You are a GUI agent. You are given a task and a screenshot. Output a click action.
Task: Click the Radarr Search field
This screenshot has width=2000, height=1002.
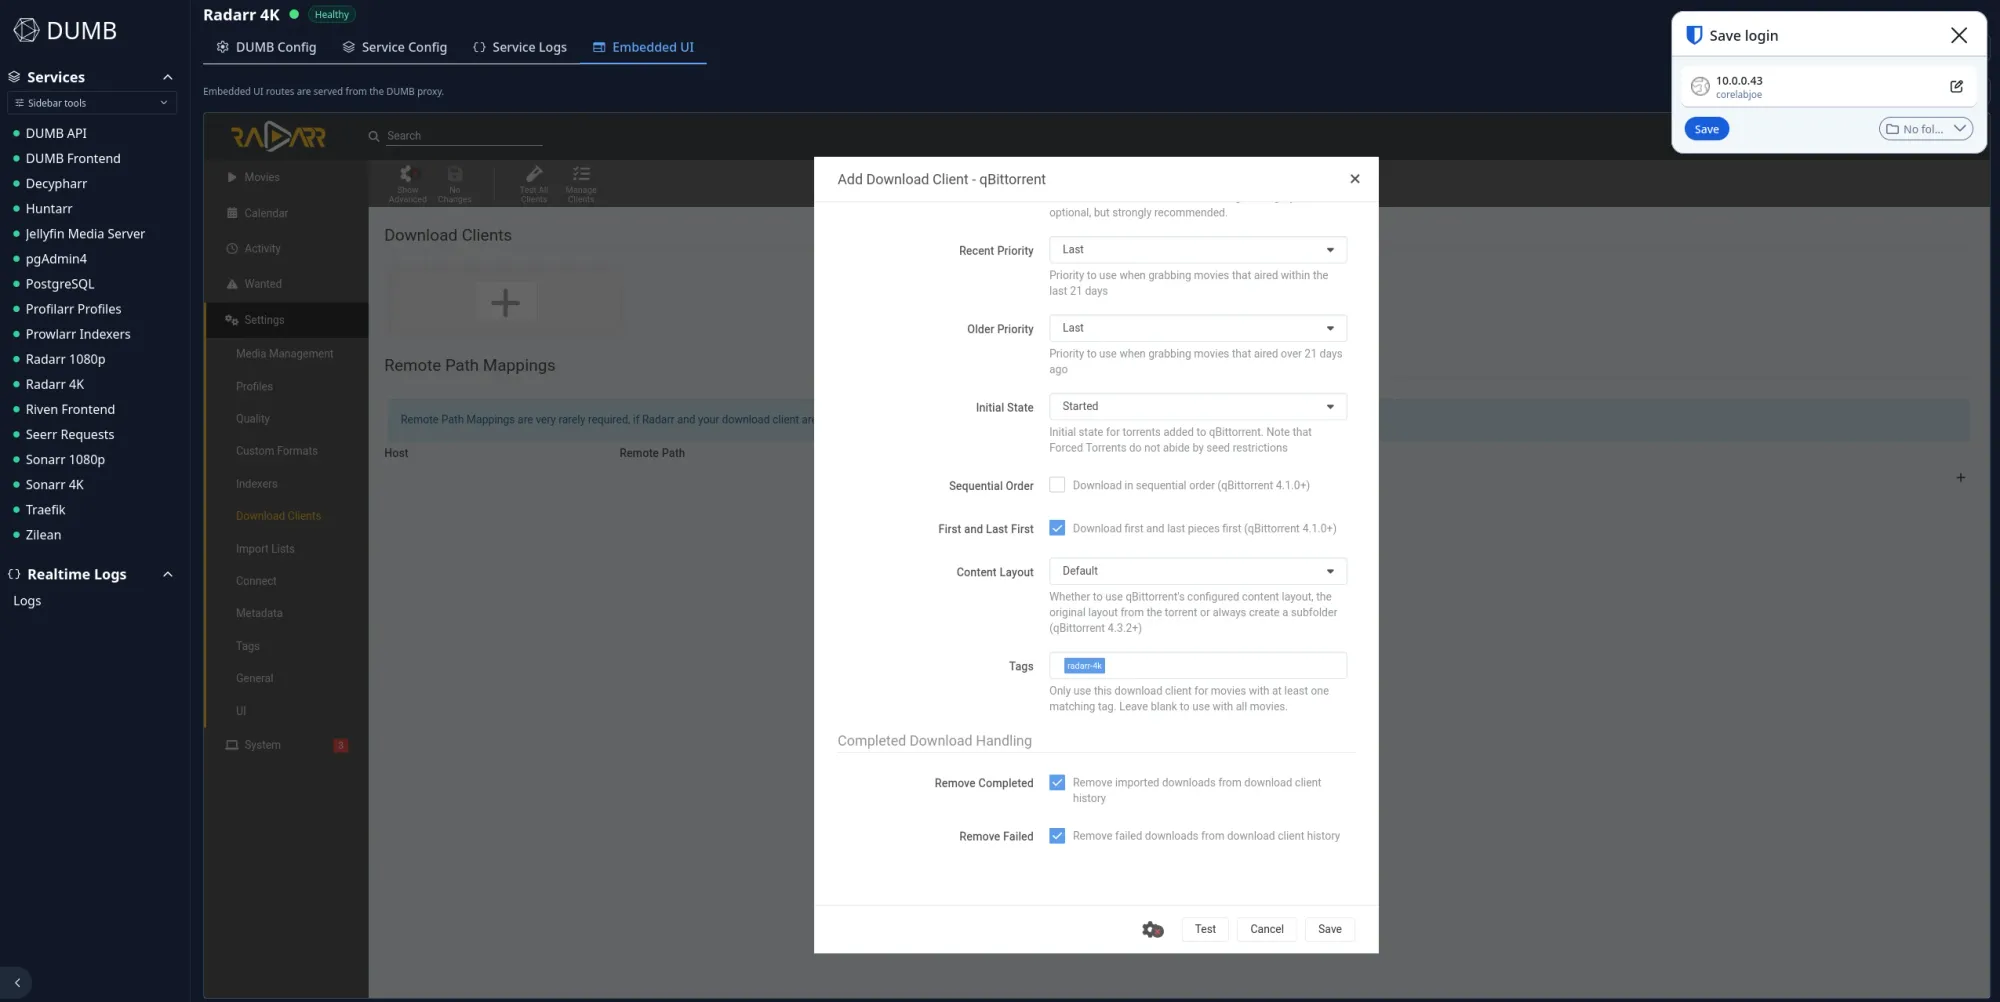tap(464, 136)
